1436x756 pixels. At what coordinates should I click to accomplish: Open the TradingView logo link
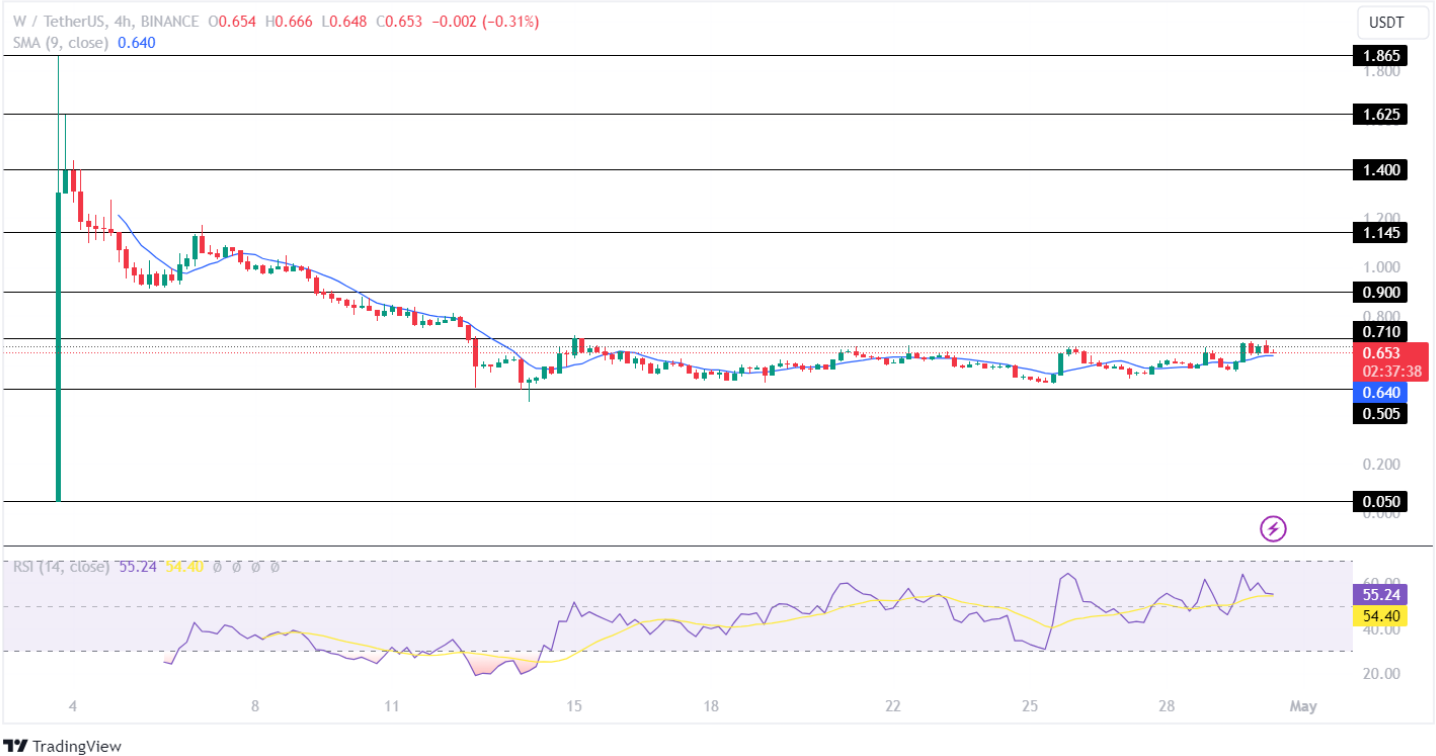[x=64, y=746]
